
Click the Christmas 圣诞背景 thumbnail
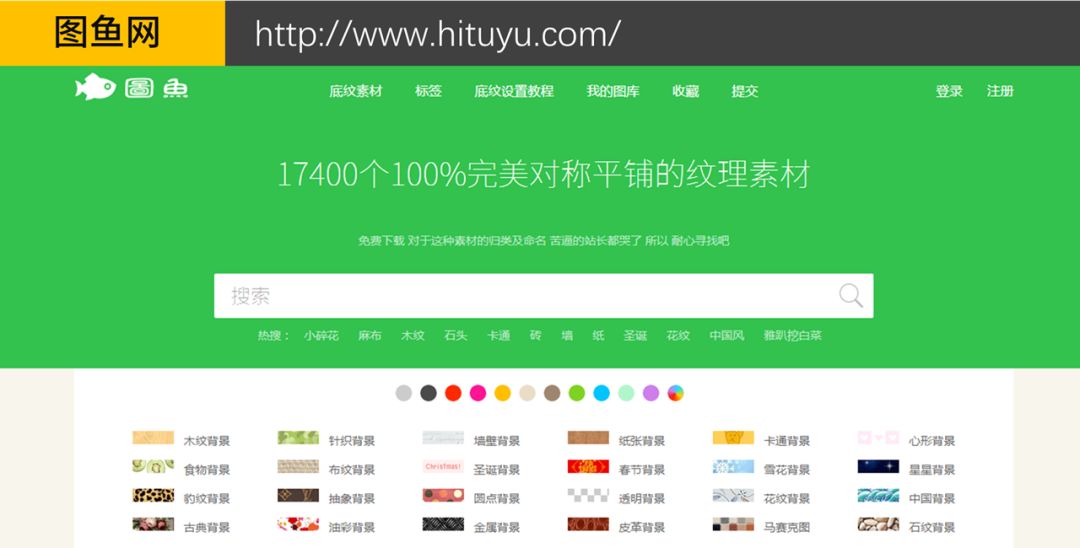click(x=443, y=467)
